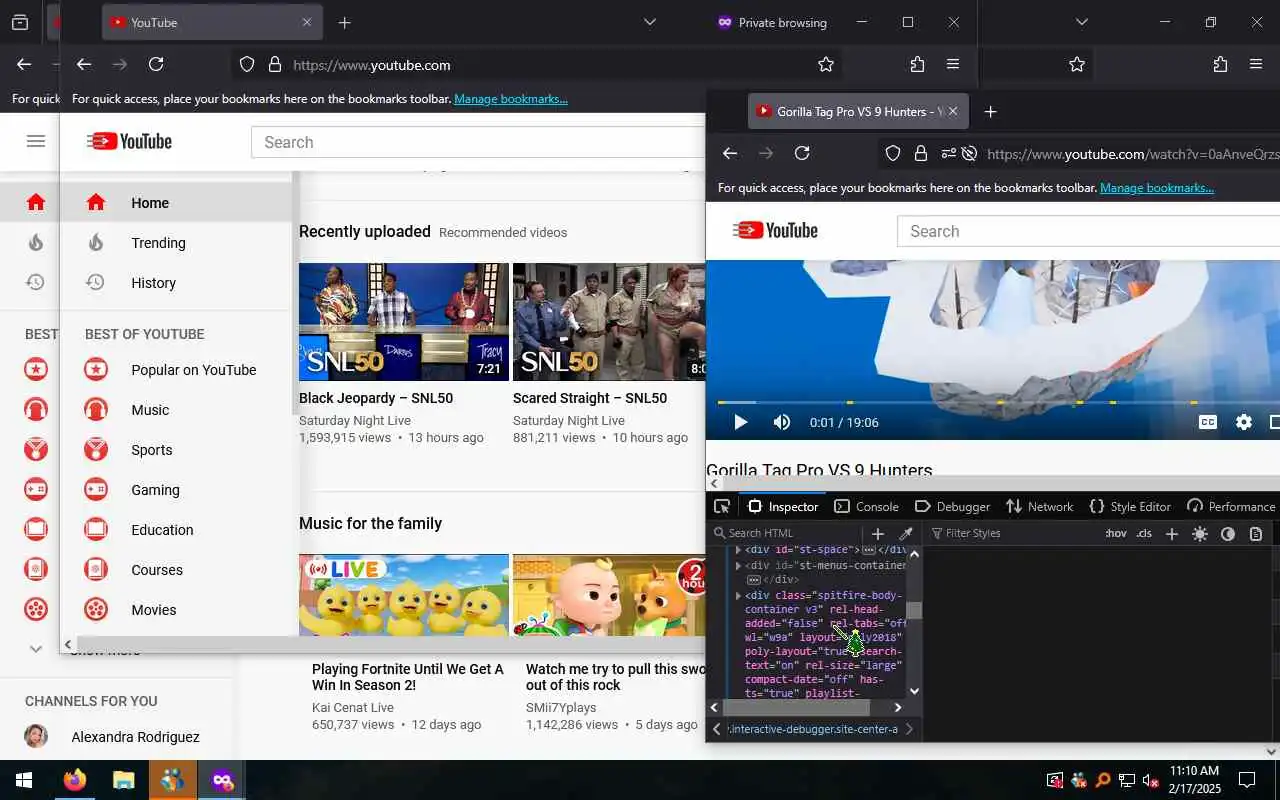The height and width of the screenshot is (800, 1280).
Task: Open video settings gear in the player
Action: click(x=1244, y=422)
